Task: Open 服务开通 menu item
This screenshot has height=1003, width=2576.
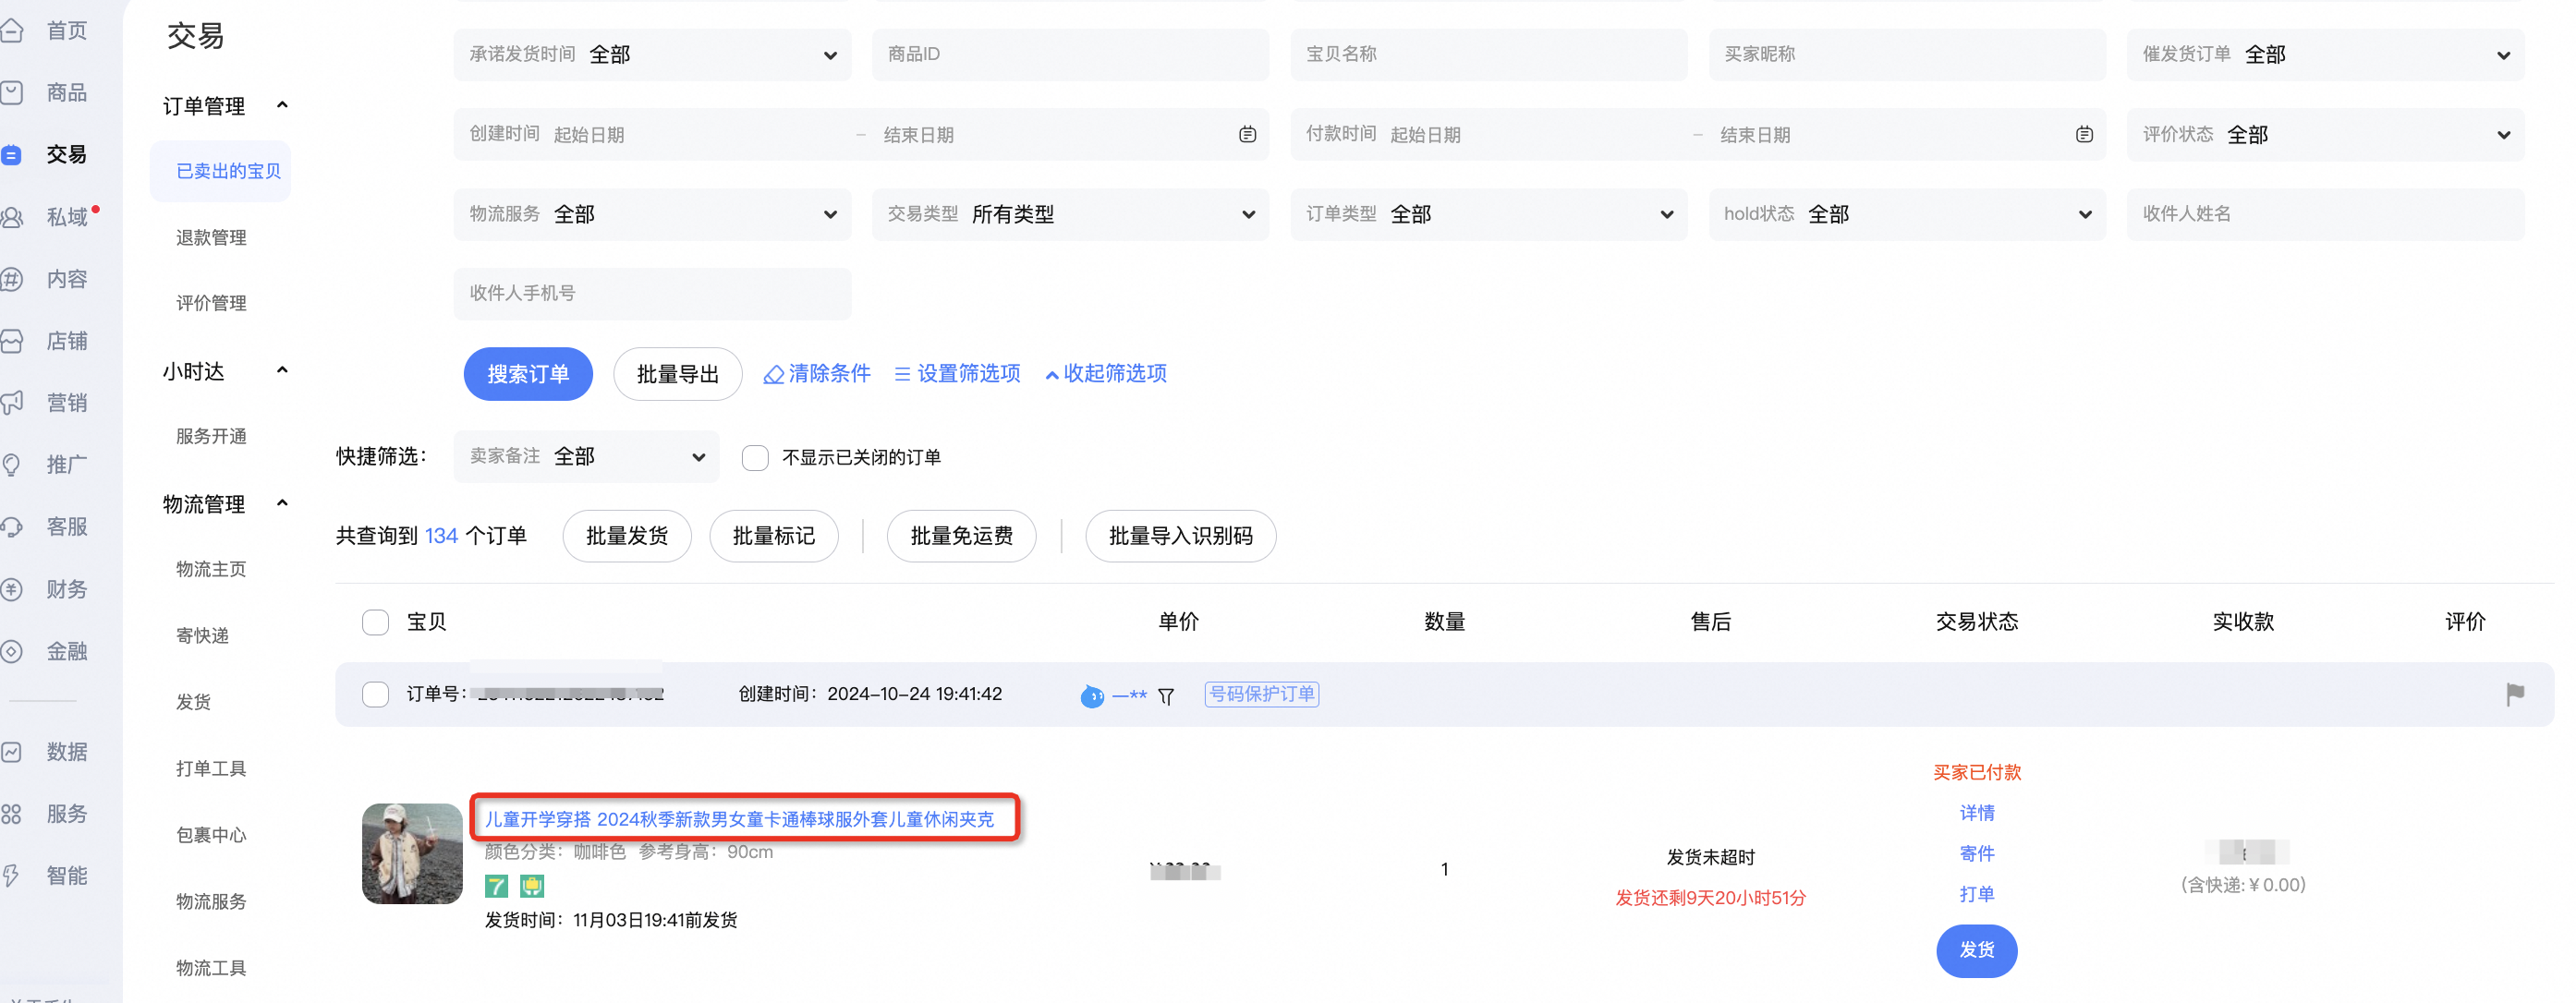Action: (x=211, y=437)
